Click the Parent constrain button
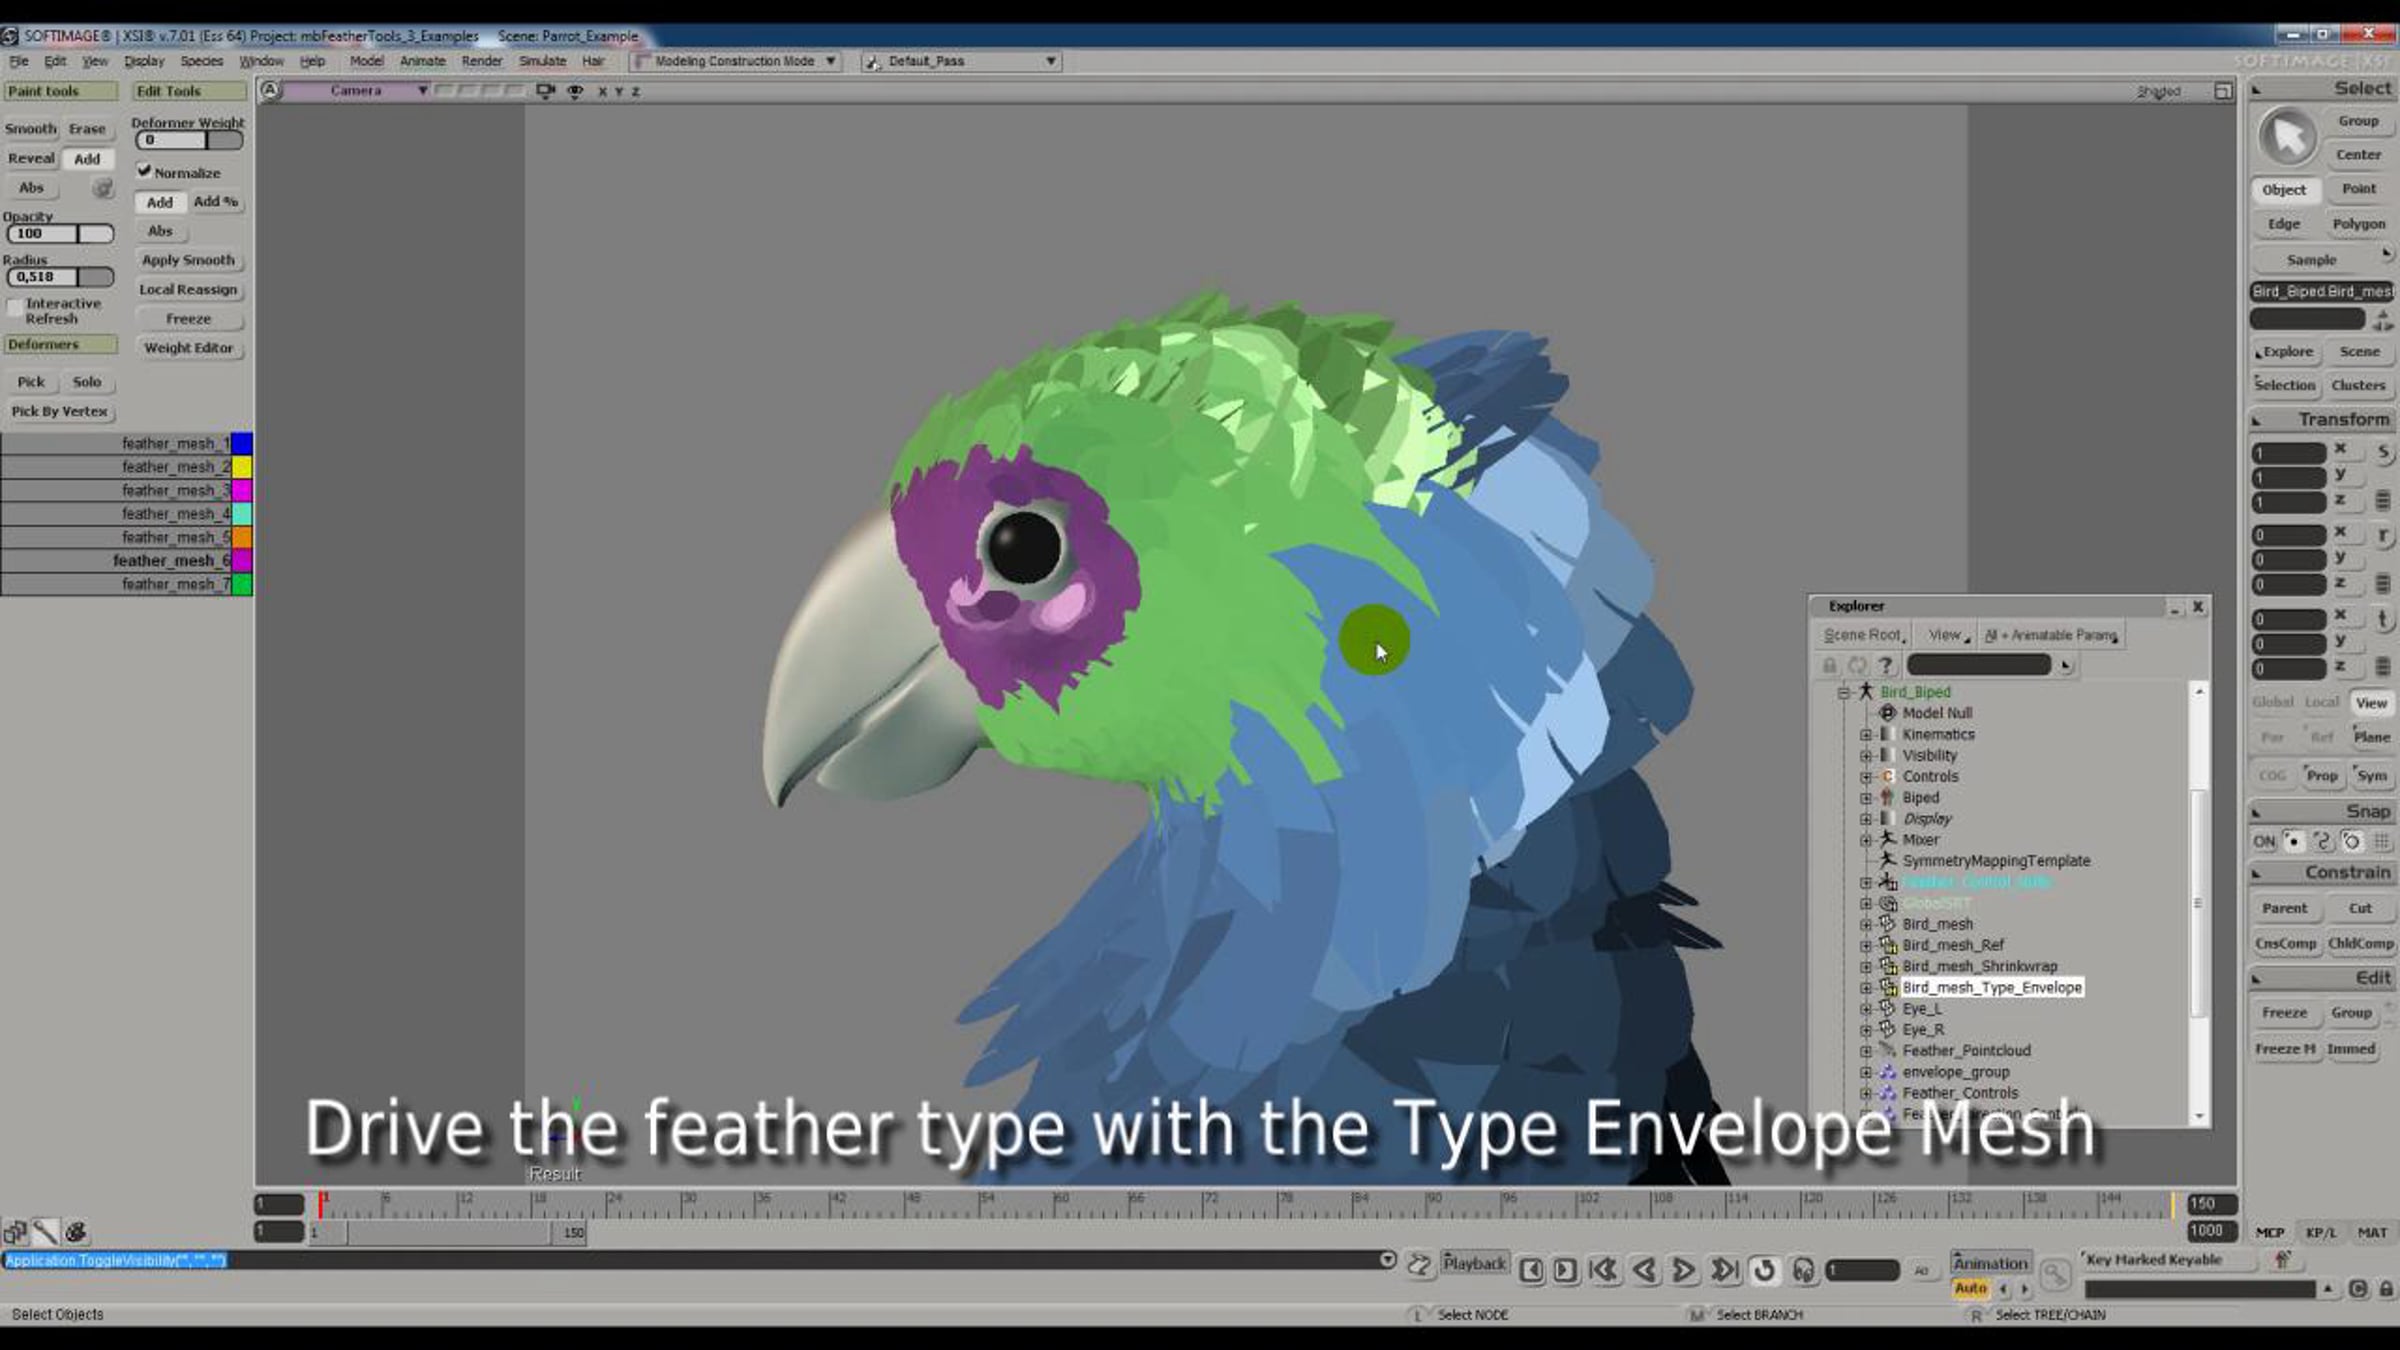The width and height of the screenshot is (2400, 1350). coord(2284,908)
